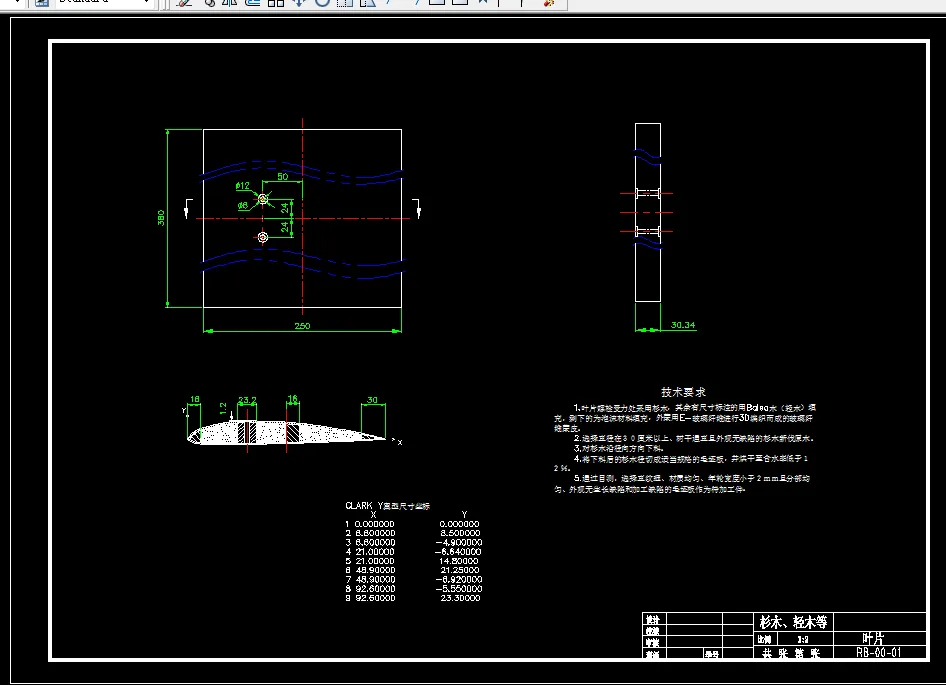
Task: Select the 杉木、轻木等 material cell
Action: point(793,622)
